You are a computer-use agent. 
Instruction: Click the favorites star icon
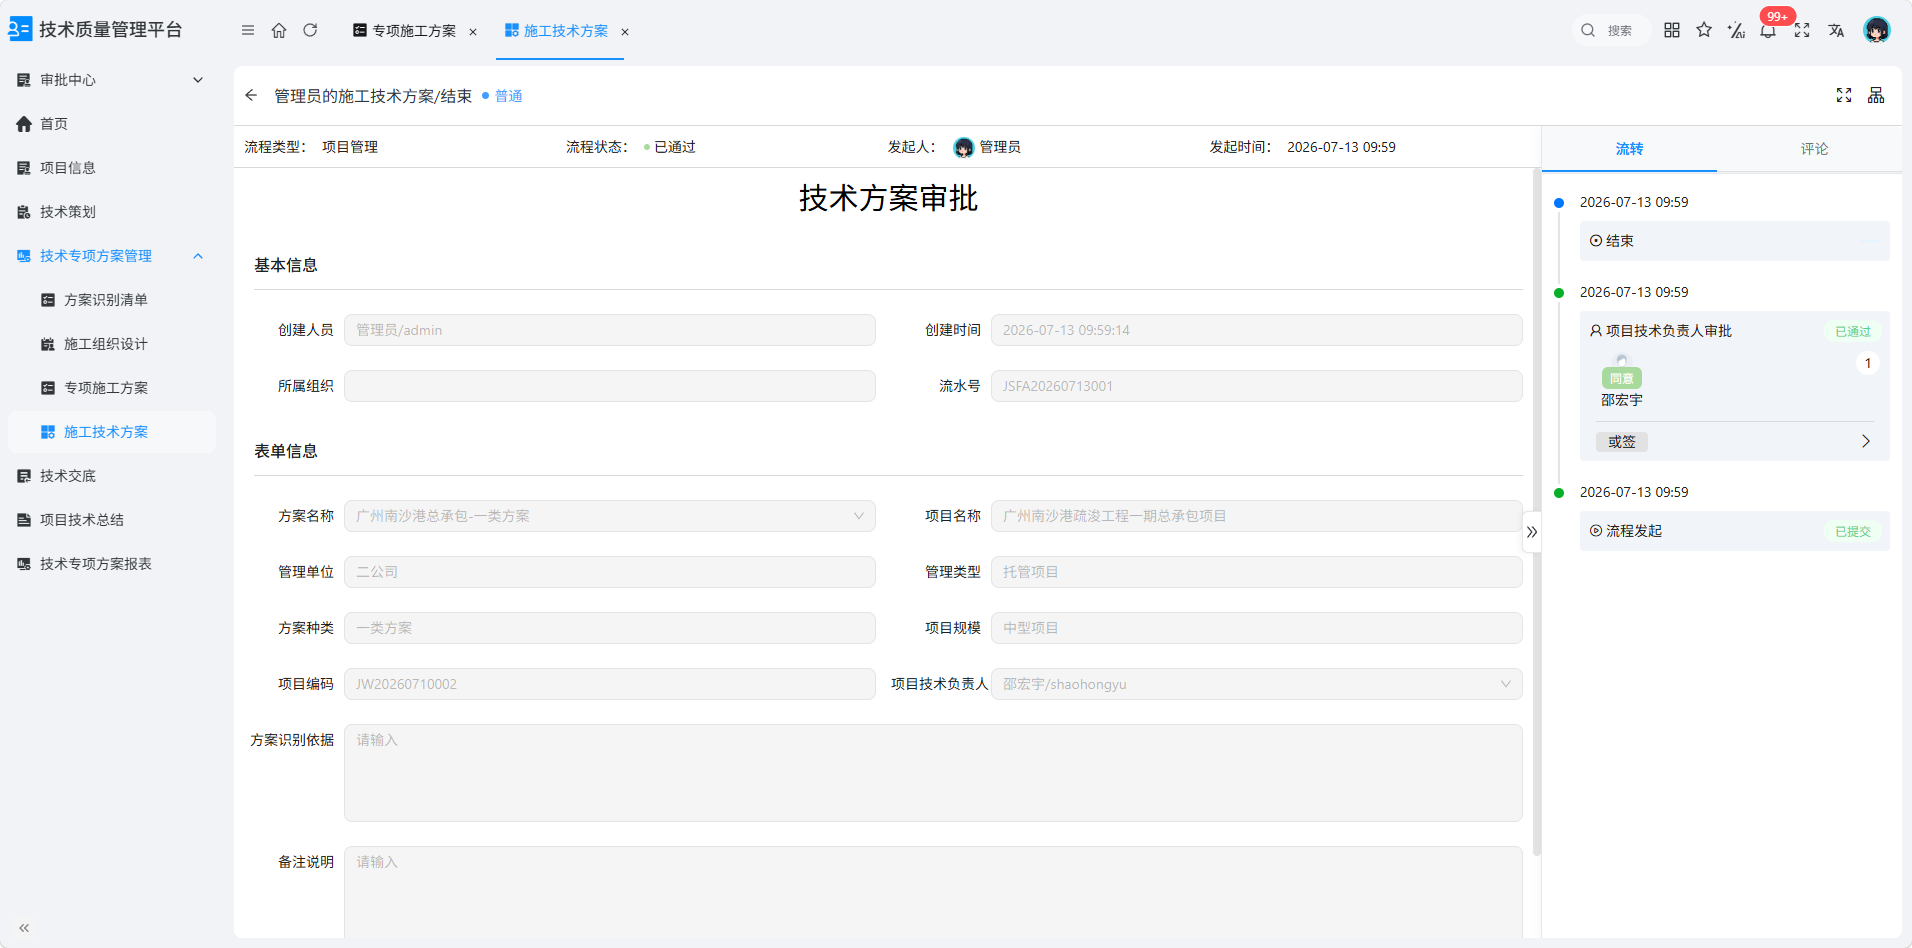coord(1704,30)
